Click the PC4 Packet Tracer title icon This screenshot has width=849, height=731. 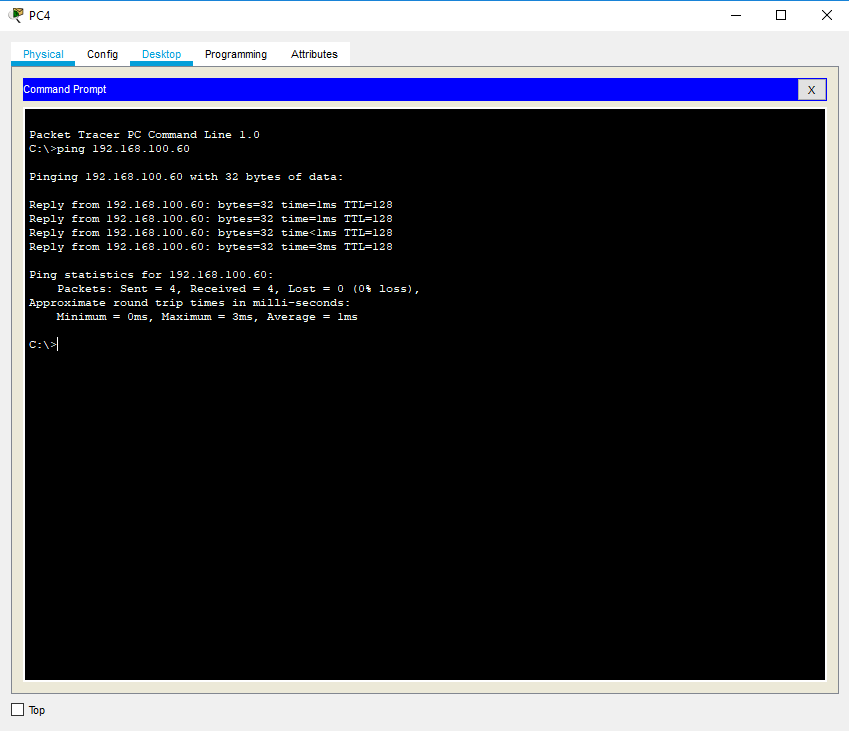[16, 15]
